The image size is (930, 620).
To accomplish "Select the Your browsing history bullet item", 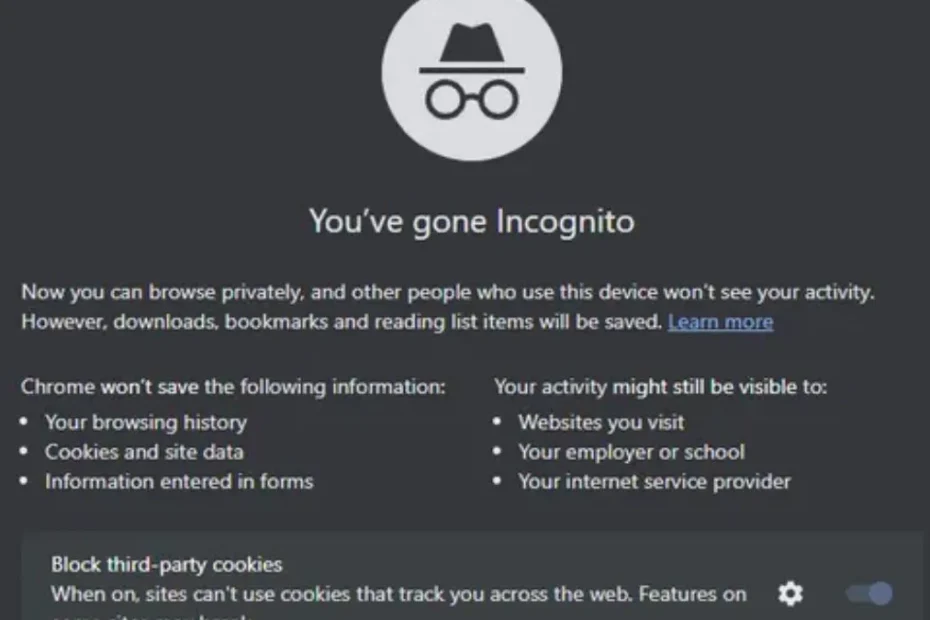I will 145,422.
